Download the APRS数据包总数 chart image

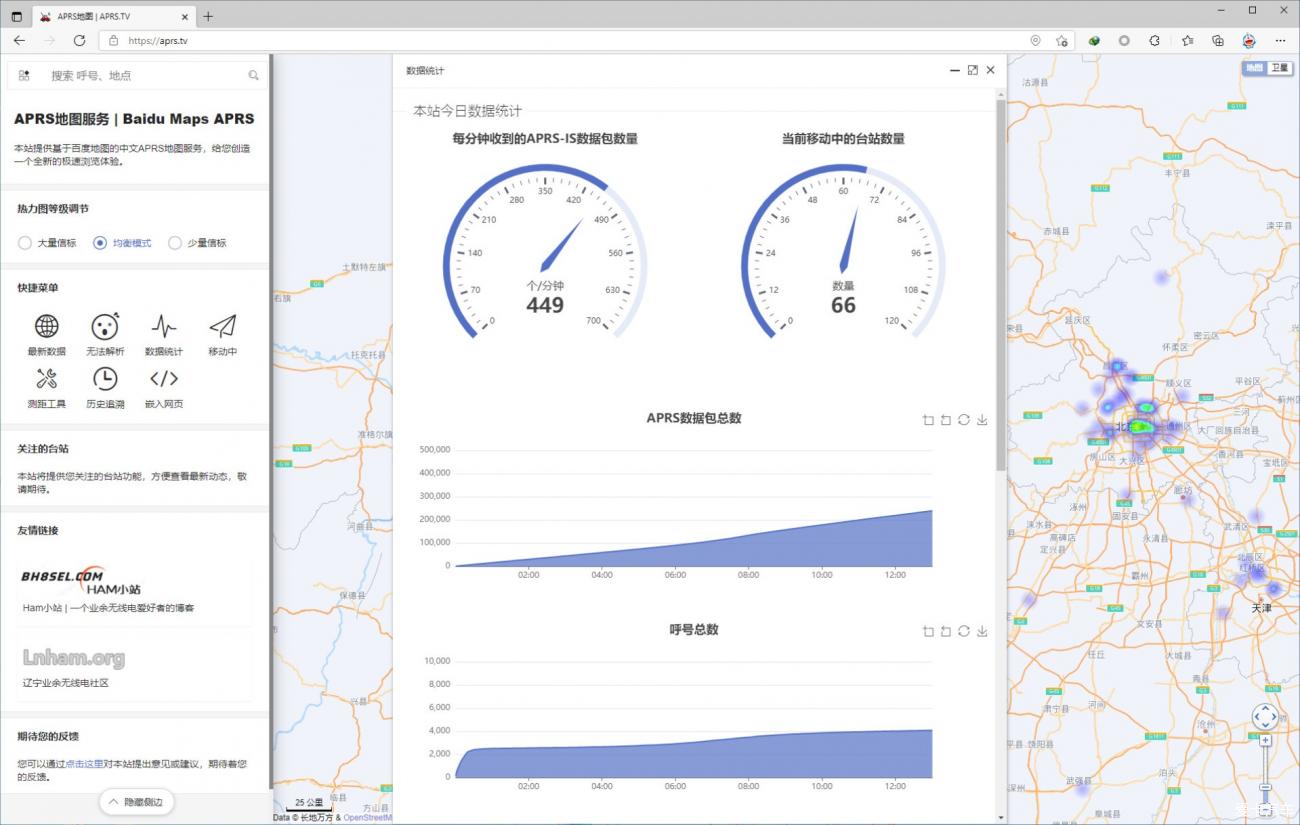pyautogui.click(x=982, y=420)
